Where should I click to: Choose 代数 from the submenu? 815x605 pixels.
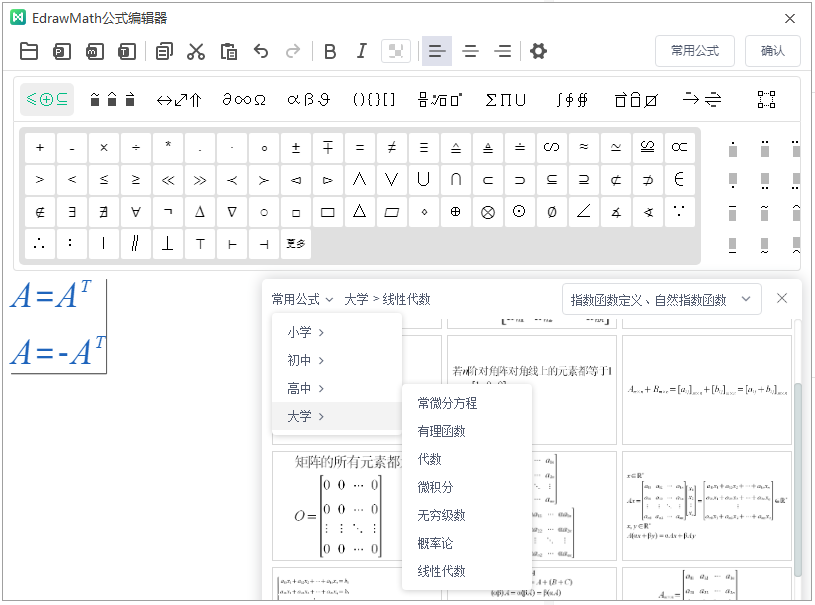[x=467, y=459]
